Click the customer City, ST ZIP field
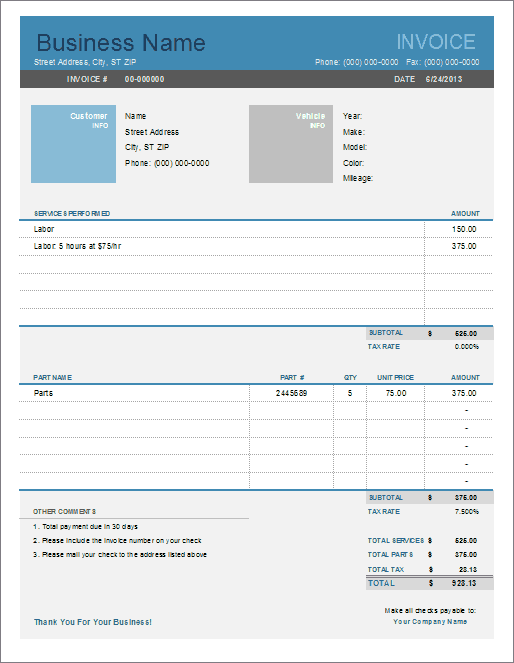The height and width of the screenshot is (663, 514). tap(147, 147)
